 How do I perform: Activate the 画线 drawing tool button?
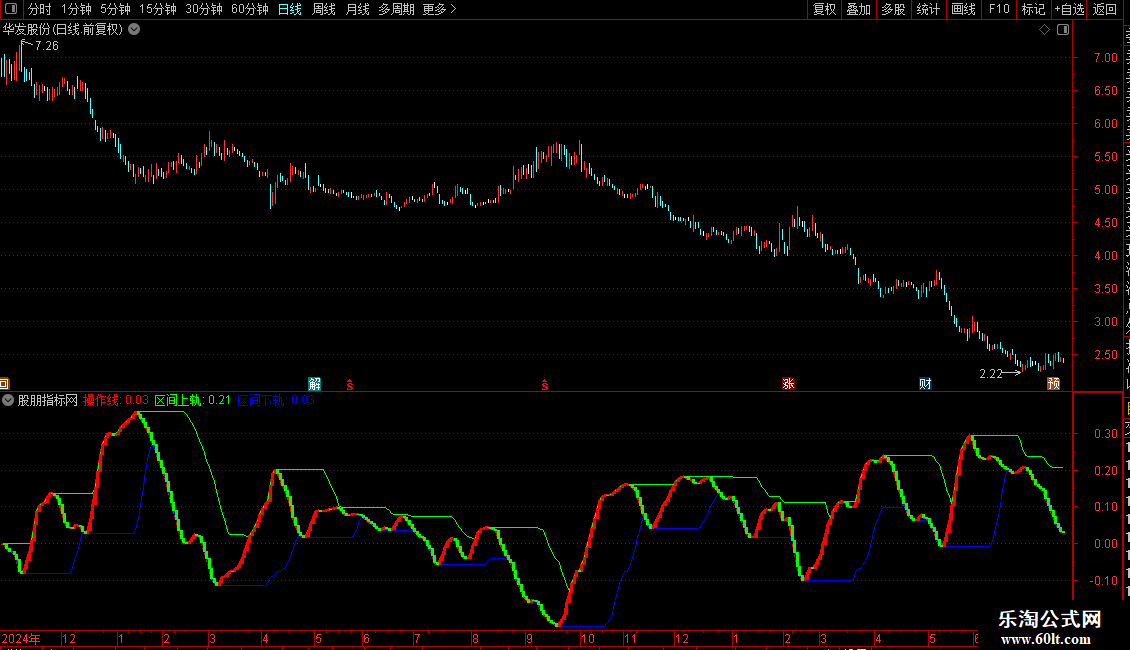pyautogui.click(x=963, y=9)
